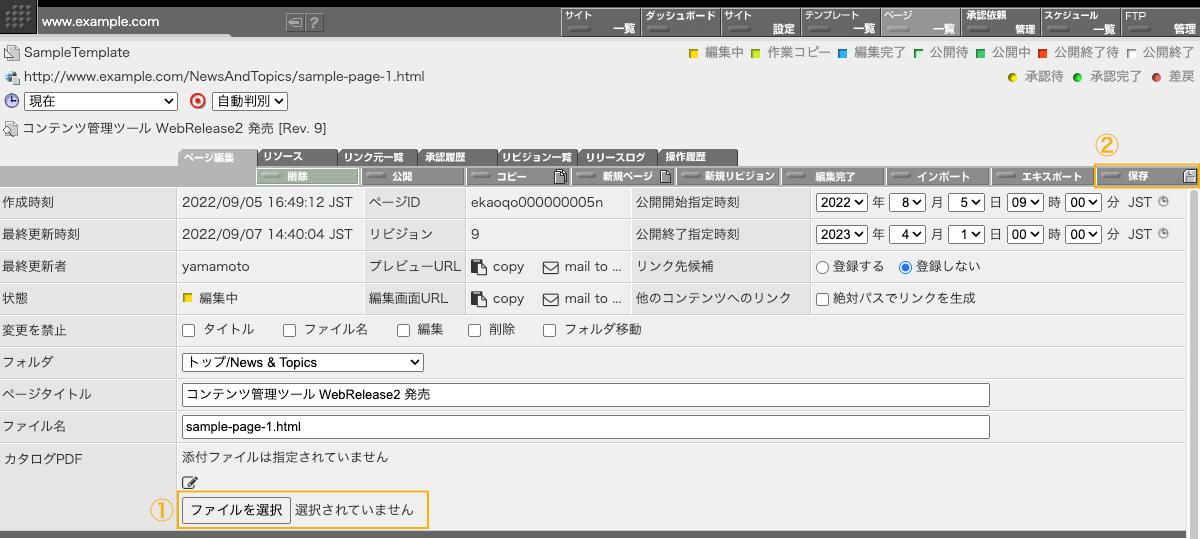Click the clock icon after 公開開始 JST

coord(1163,202)
